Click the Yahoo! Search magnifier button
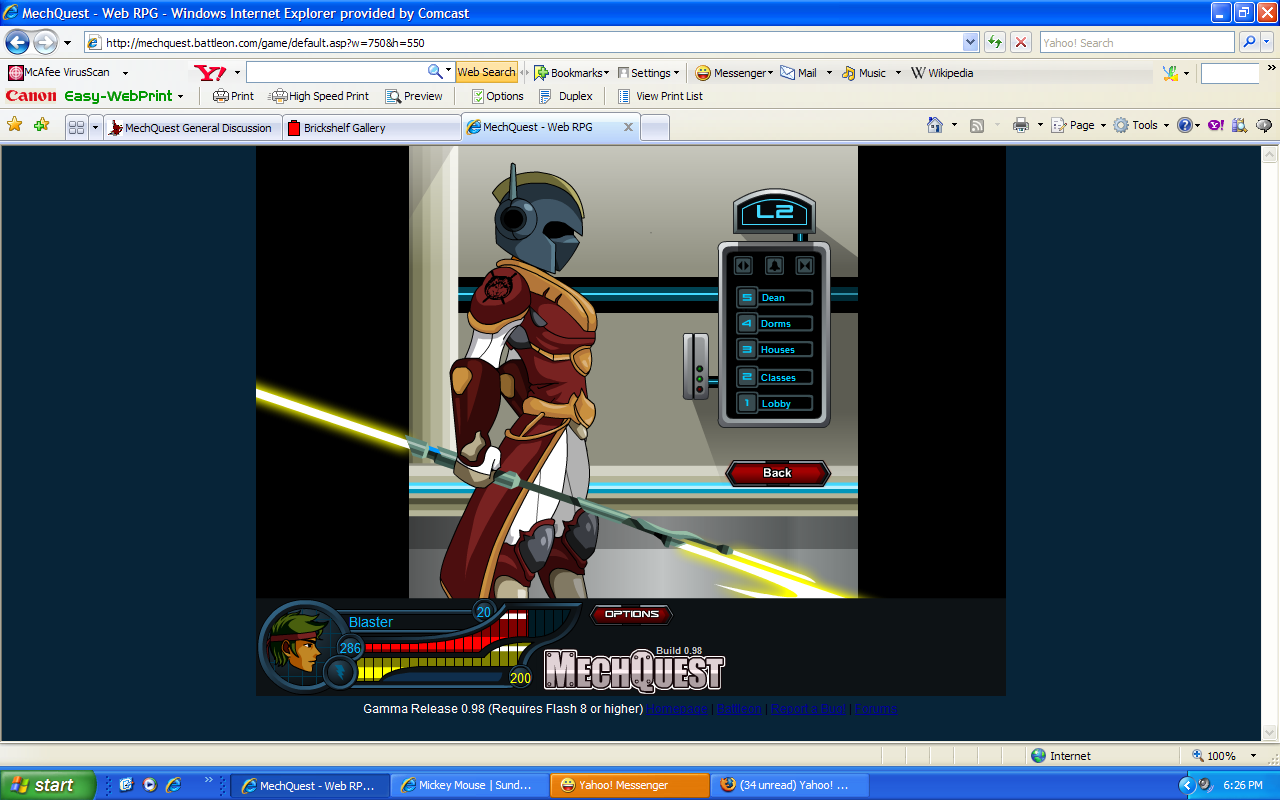This screenshot has width=1280, height=800. point(1249,42)
